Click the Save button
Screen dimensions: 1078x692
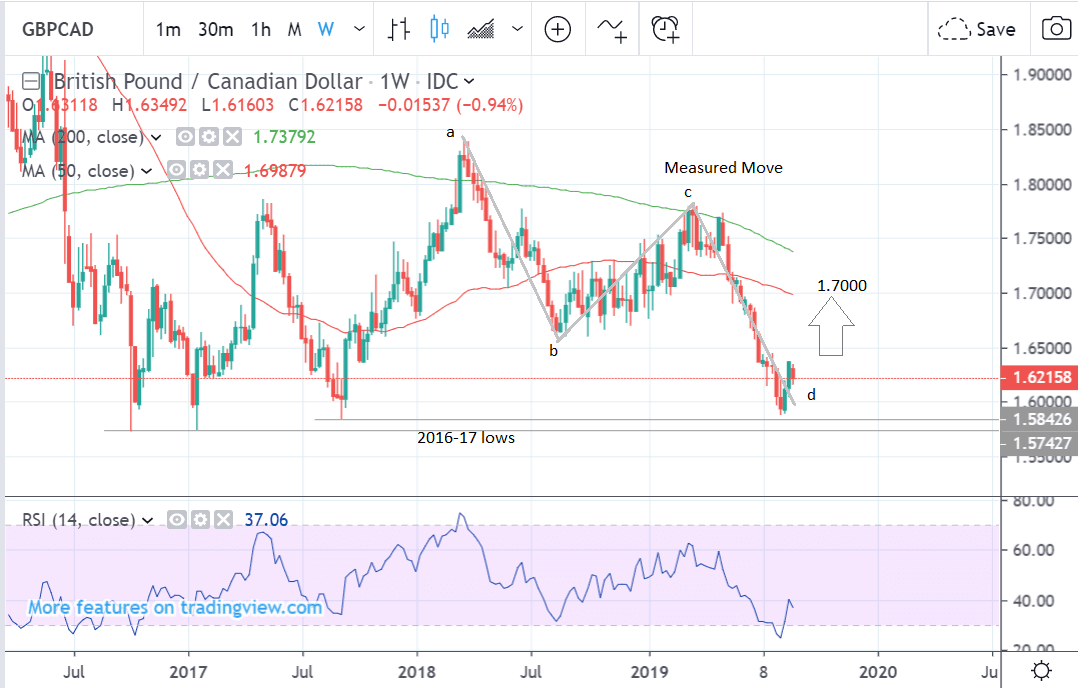click(x=977, y=29)
